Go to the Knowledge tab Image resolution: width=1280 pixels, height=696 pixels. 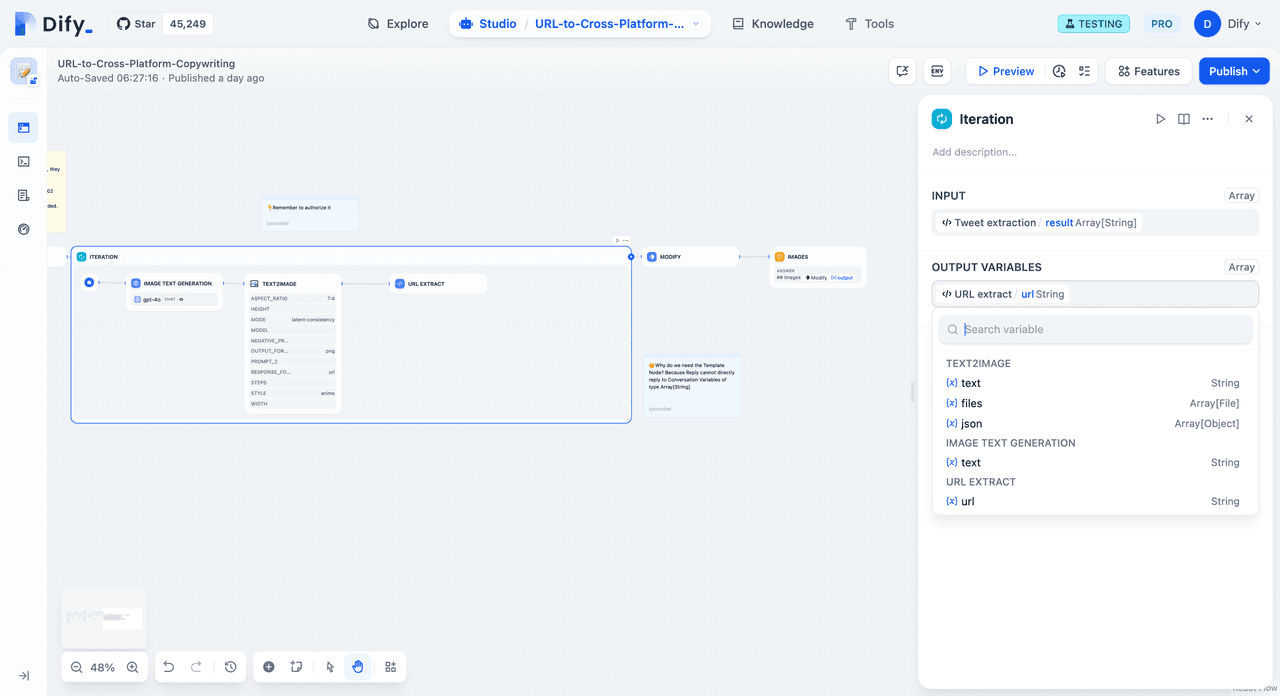click(x=772, y=24)
